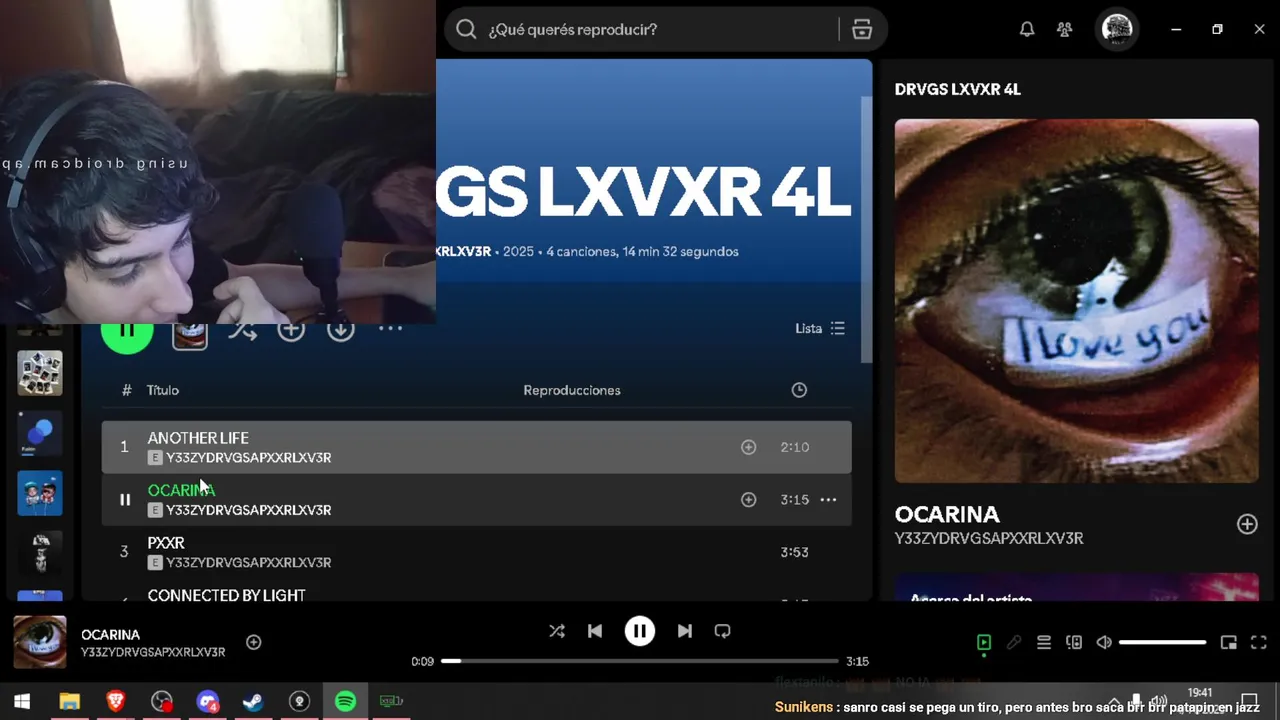This screenshot has height=720, width=1280.
Task: Open Friend Activity icon
Action: tap(1065, 29)
